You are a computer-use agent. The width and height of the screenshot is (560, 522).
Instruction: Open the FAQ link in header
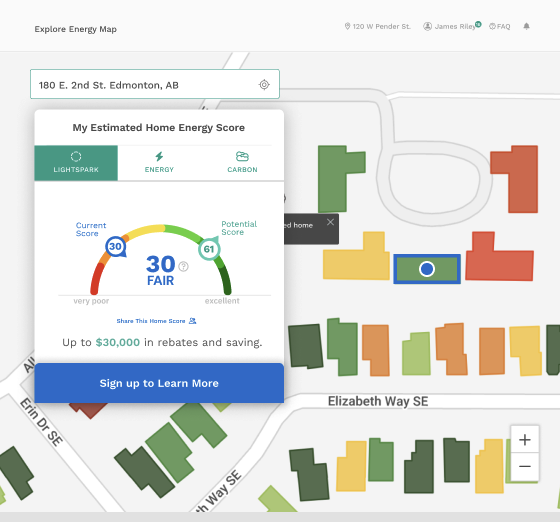[x=504, y=26]
